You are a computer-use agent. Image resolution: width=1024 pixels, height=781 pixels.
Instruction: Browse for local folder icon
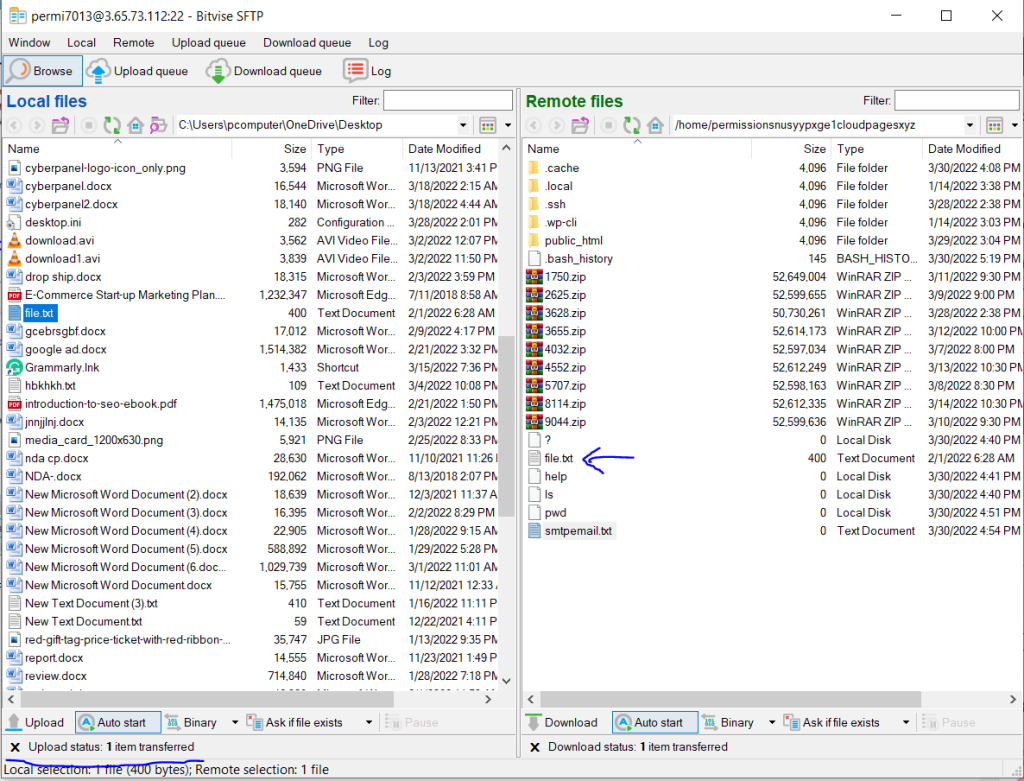pos(158,125)
